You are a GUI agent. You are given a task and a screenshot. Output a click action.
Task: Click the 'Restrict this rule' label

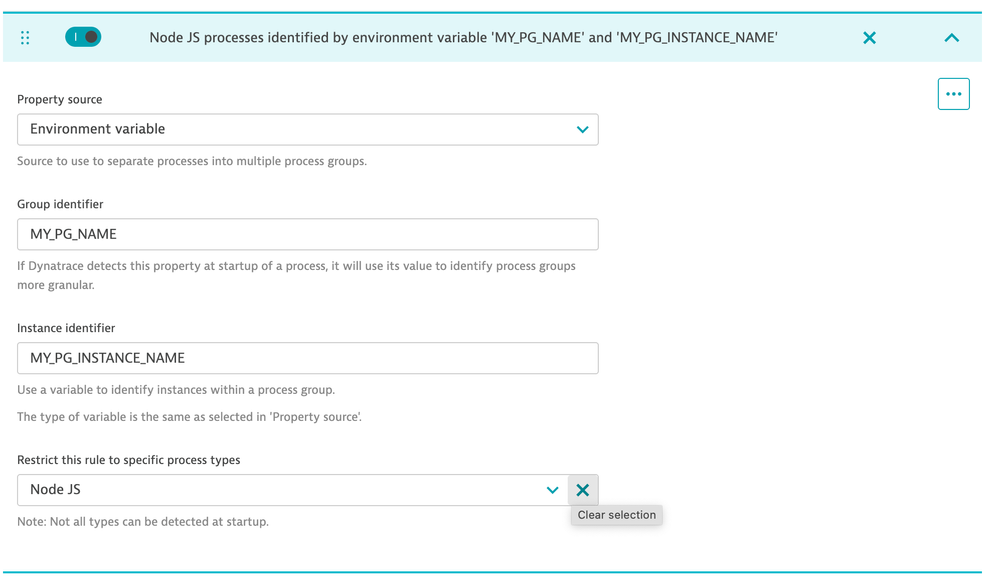pos(129,460)
